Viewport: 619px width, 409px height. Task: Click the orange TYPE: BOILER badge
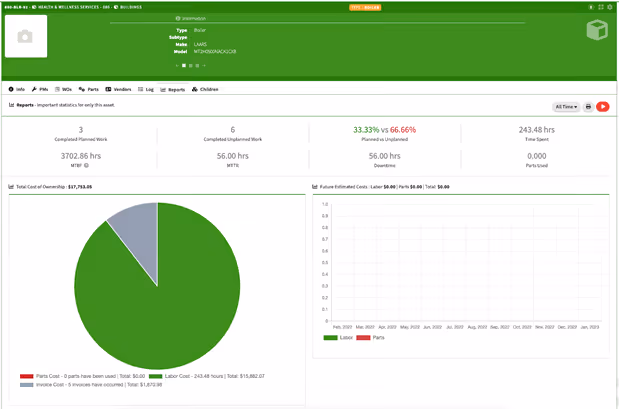(365, 7)
